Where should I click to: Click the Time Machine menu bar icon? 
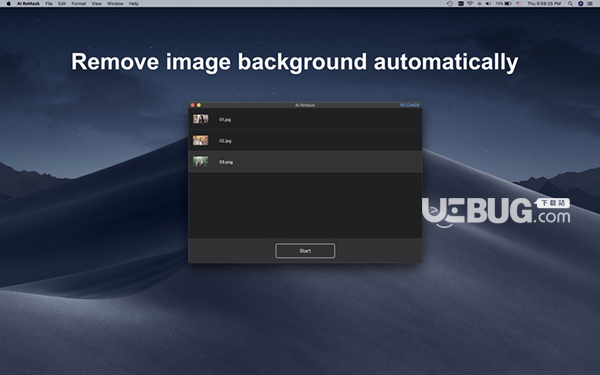coord(450,3)
